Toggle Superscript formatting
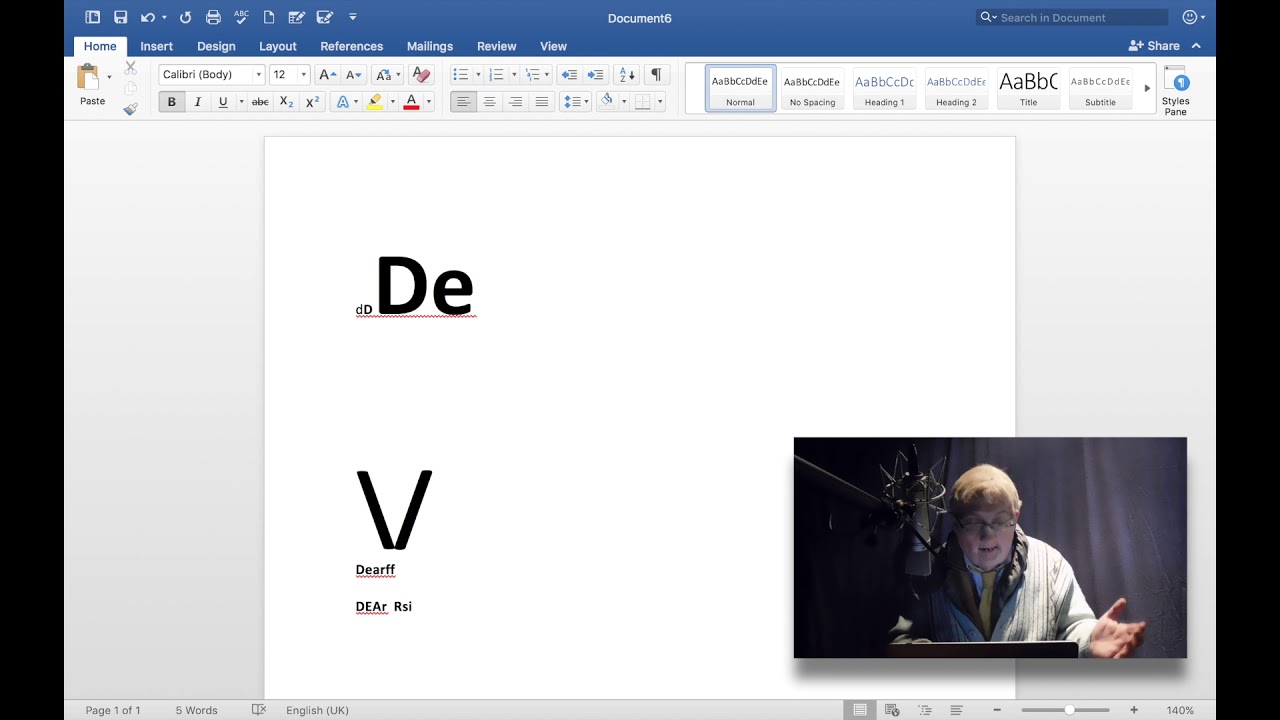The image size is (1280, 720). click(312, 102)
